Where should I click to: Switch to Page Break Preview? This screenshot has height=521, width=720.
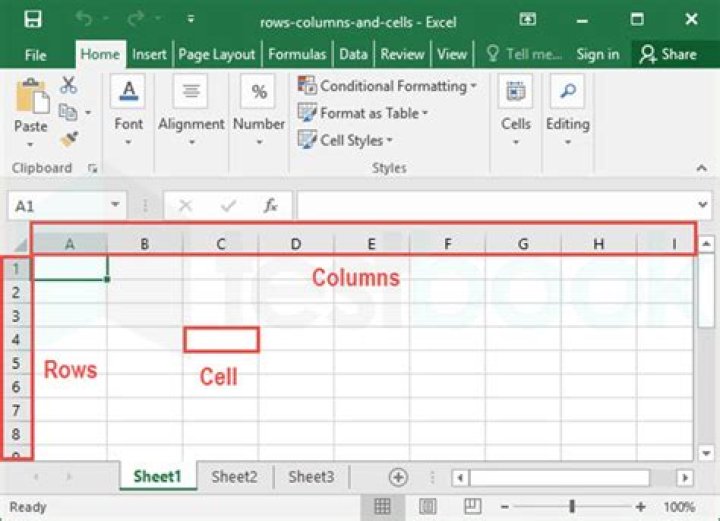(472, 507)
